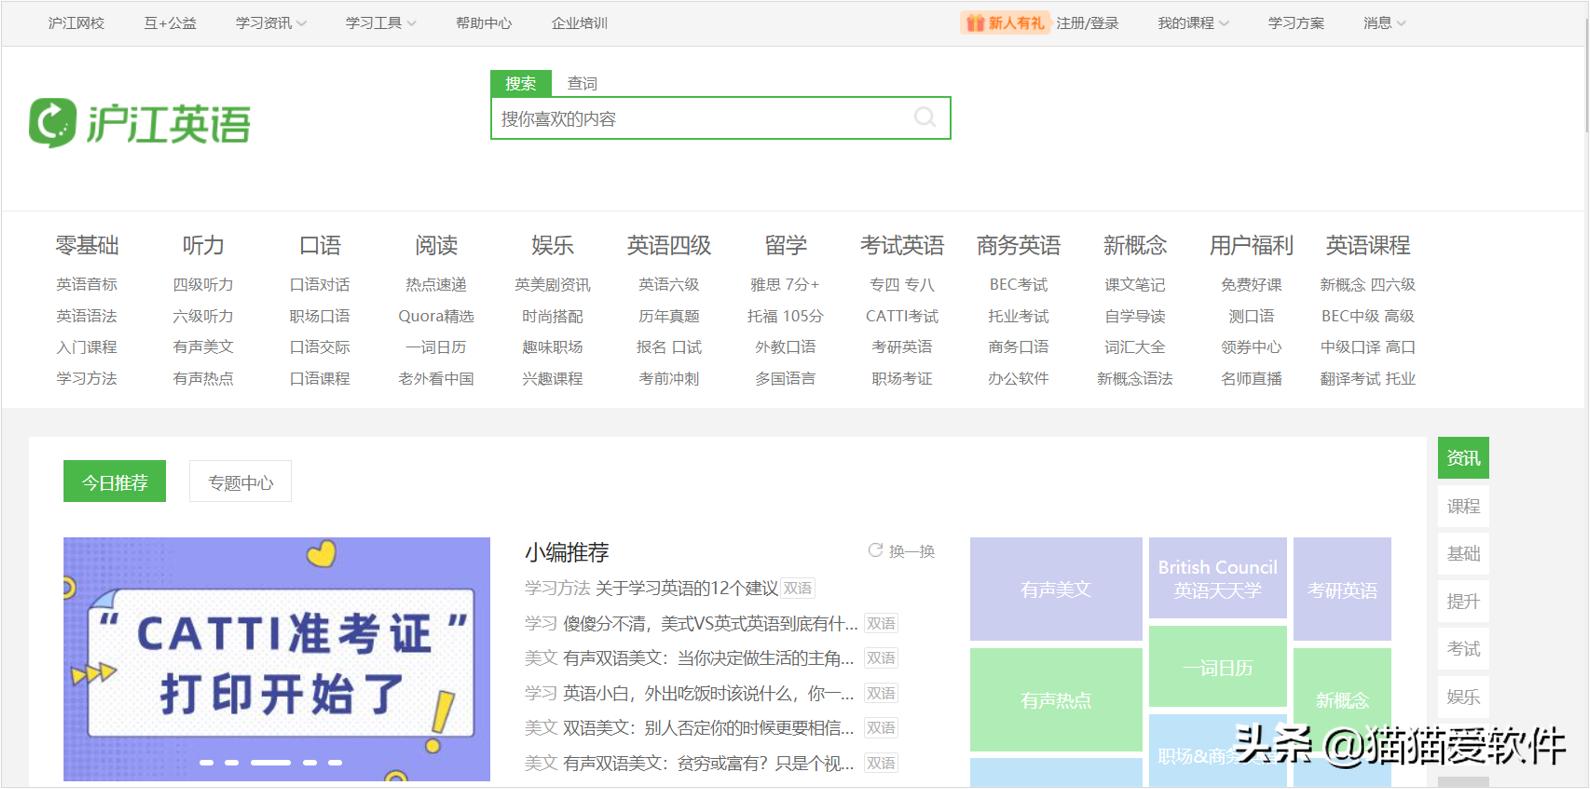Image resolution: width=1590 pixels, height=789 pixels.
Task: Open the 英语课程 category heading
Action: [1368, 245]
